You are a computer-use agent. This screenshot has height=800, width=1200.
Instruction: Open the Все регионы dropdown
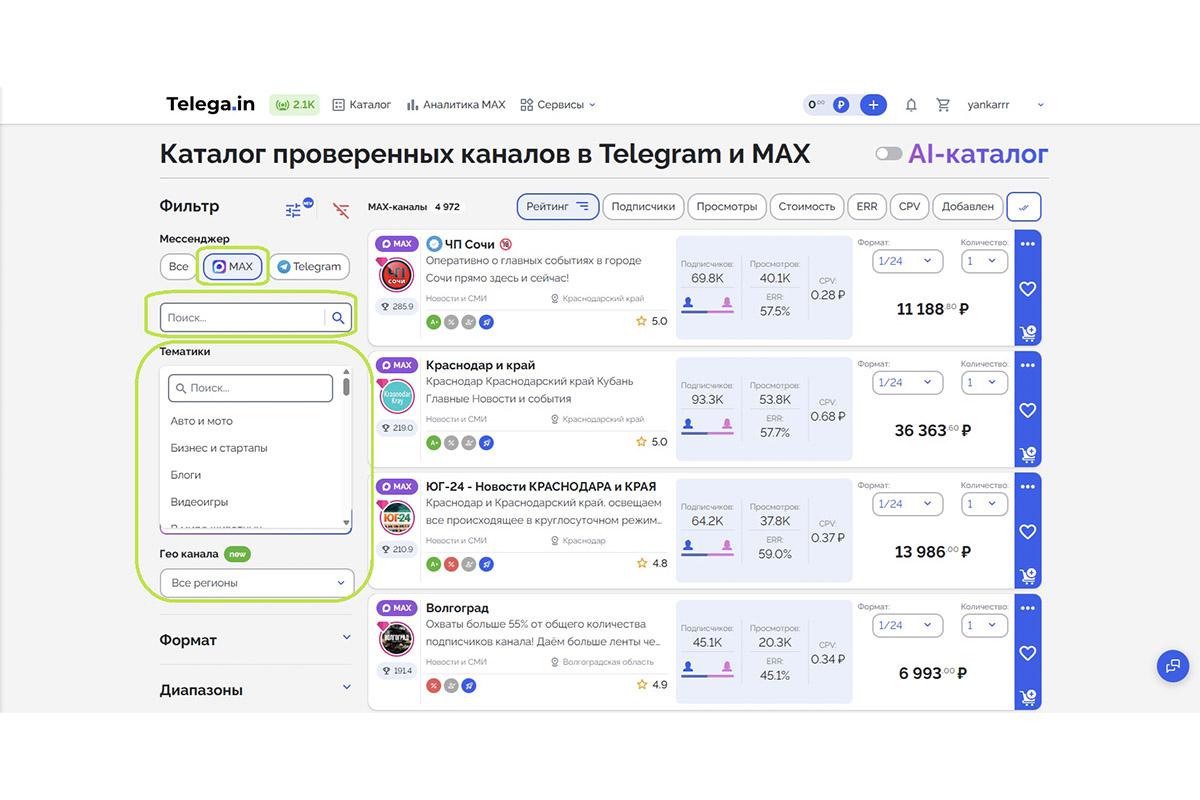click(257, 582)
